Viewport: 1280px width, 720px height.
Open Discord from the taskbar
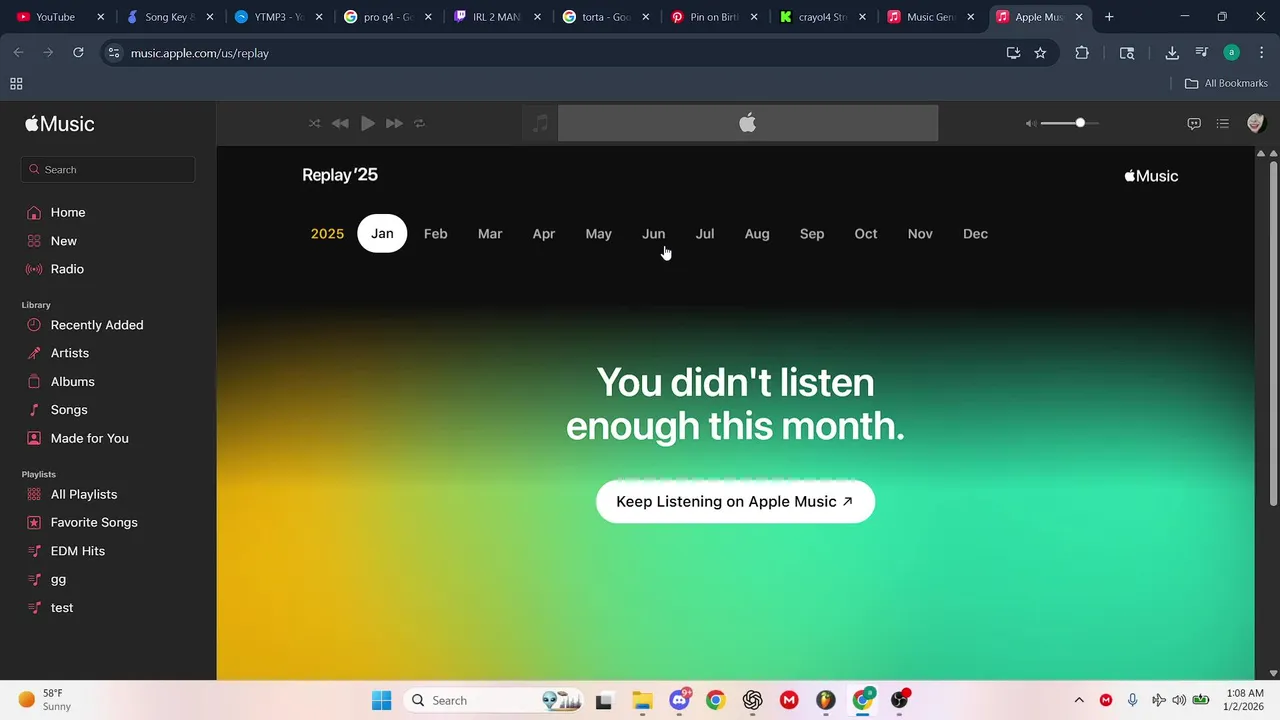click(679, 700)
